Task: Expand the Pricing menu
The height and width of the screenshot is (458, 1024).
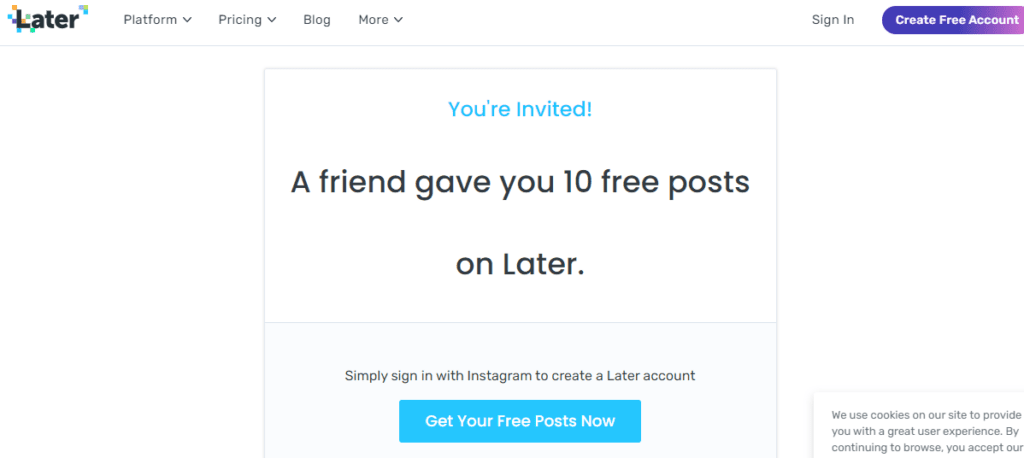Action: (248, 20)
